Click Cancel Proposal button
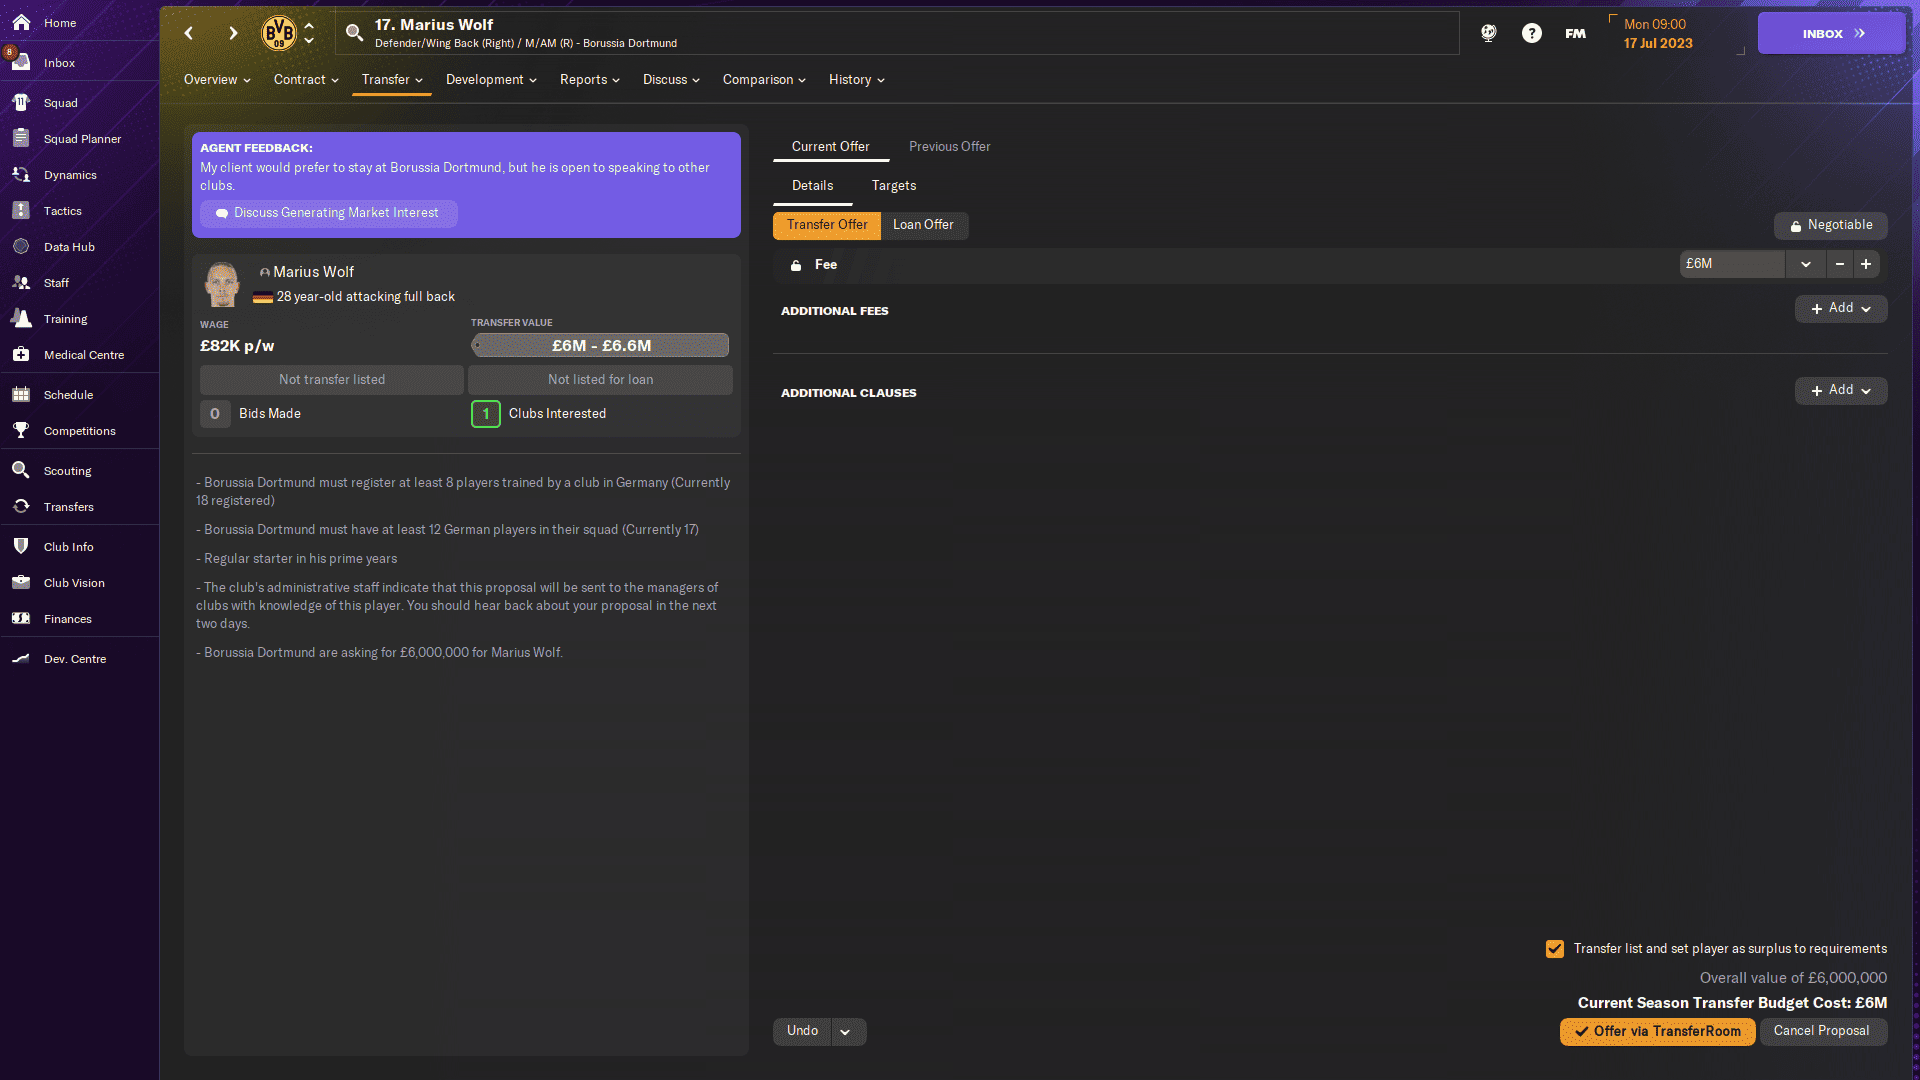Viewport: 1920px width, 1080px height. pyautogui.click(x=1822, y=1032)
